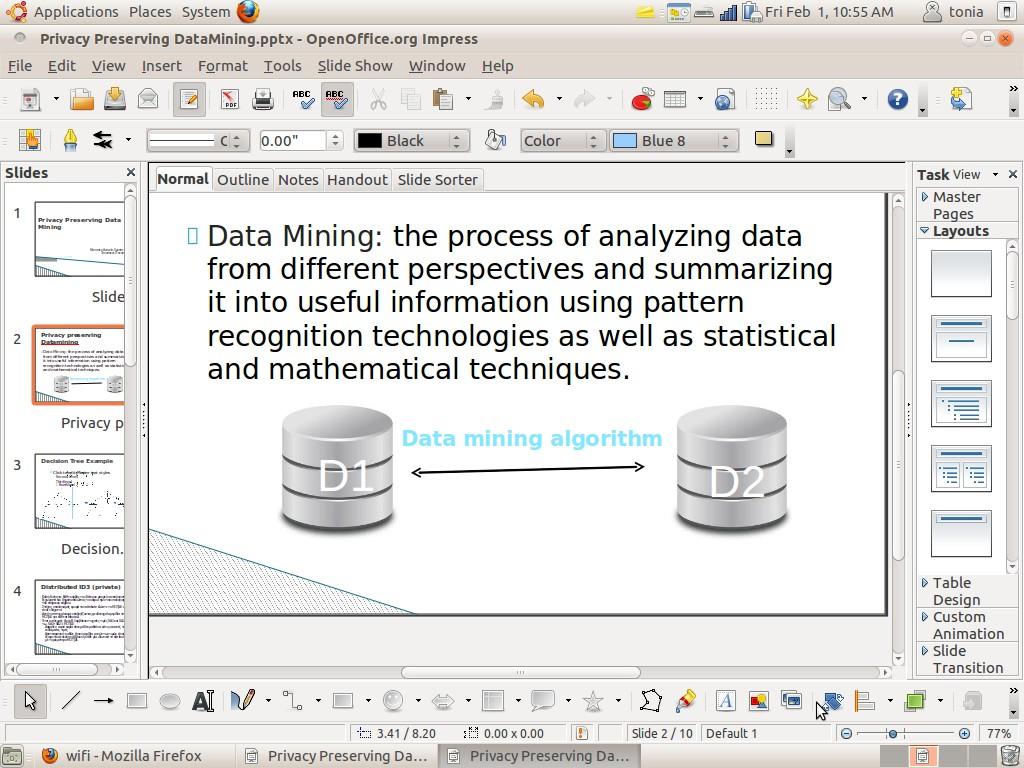Open OpenOffice Help icon
This screenshot has width=1024, height=768.
click(898, 99)
